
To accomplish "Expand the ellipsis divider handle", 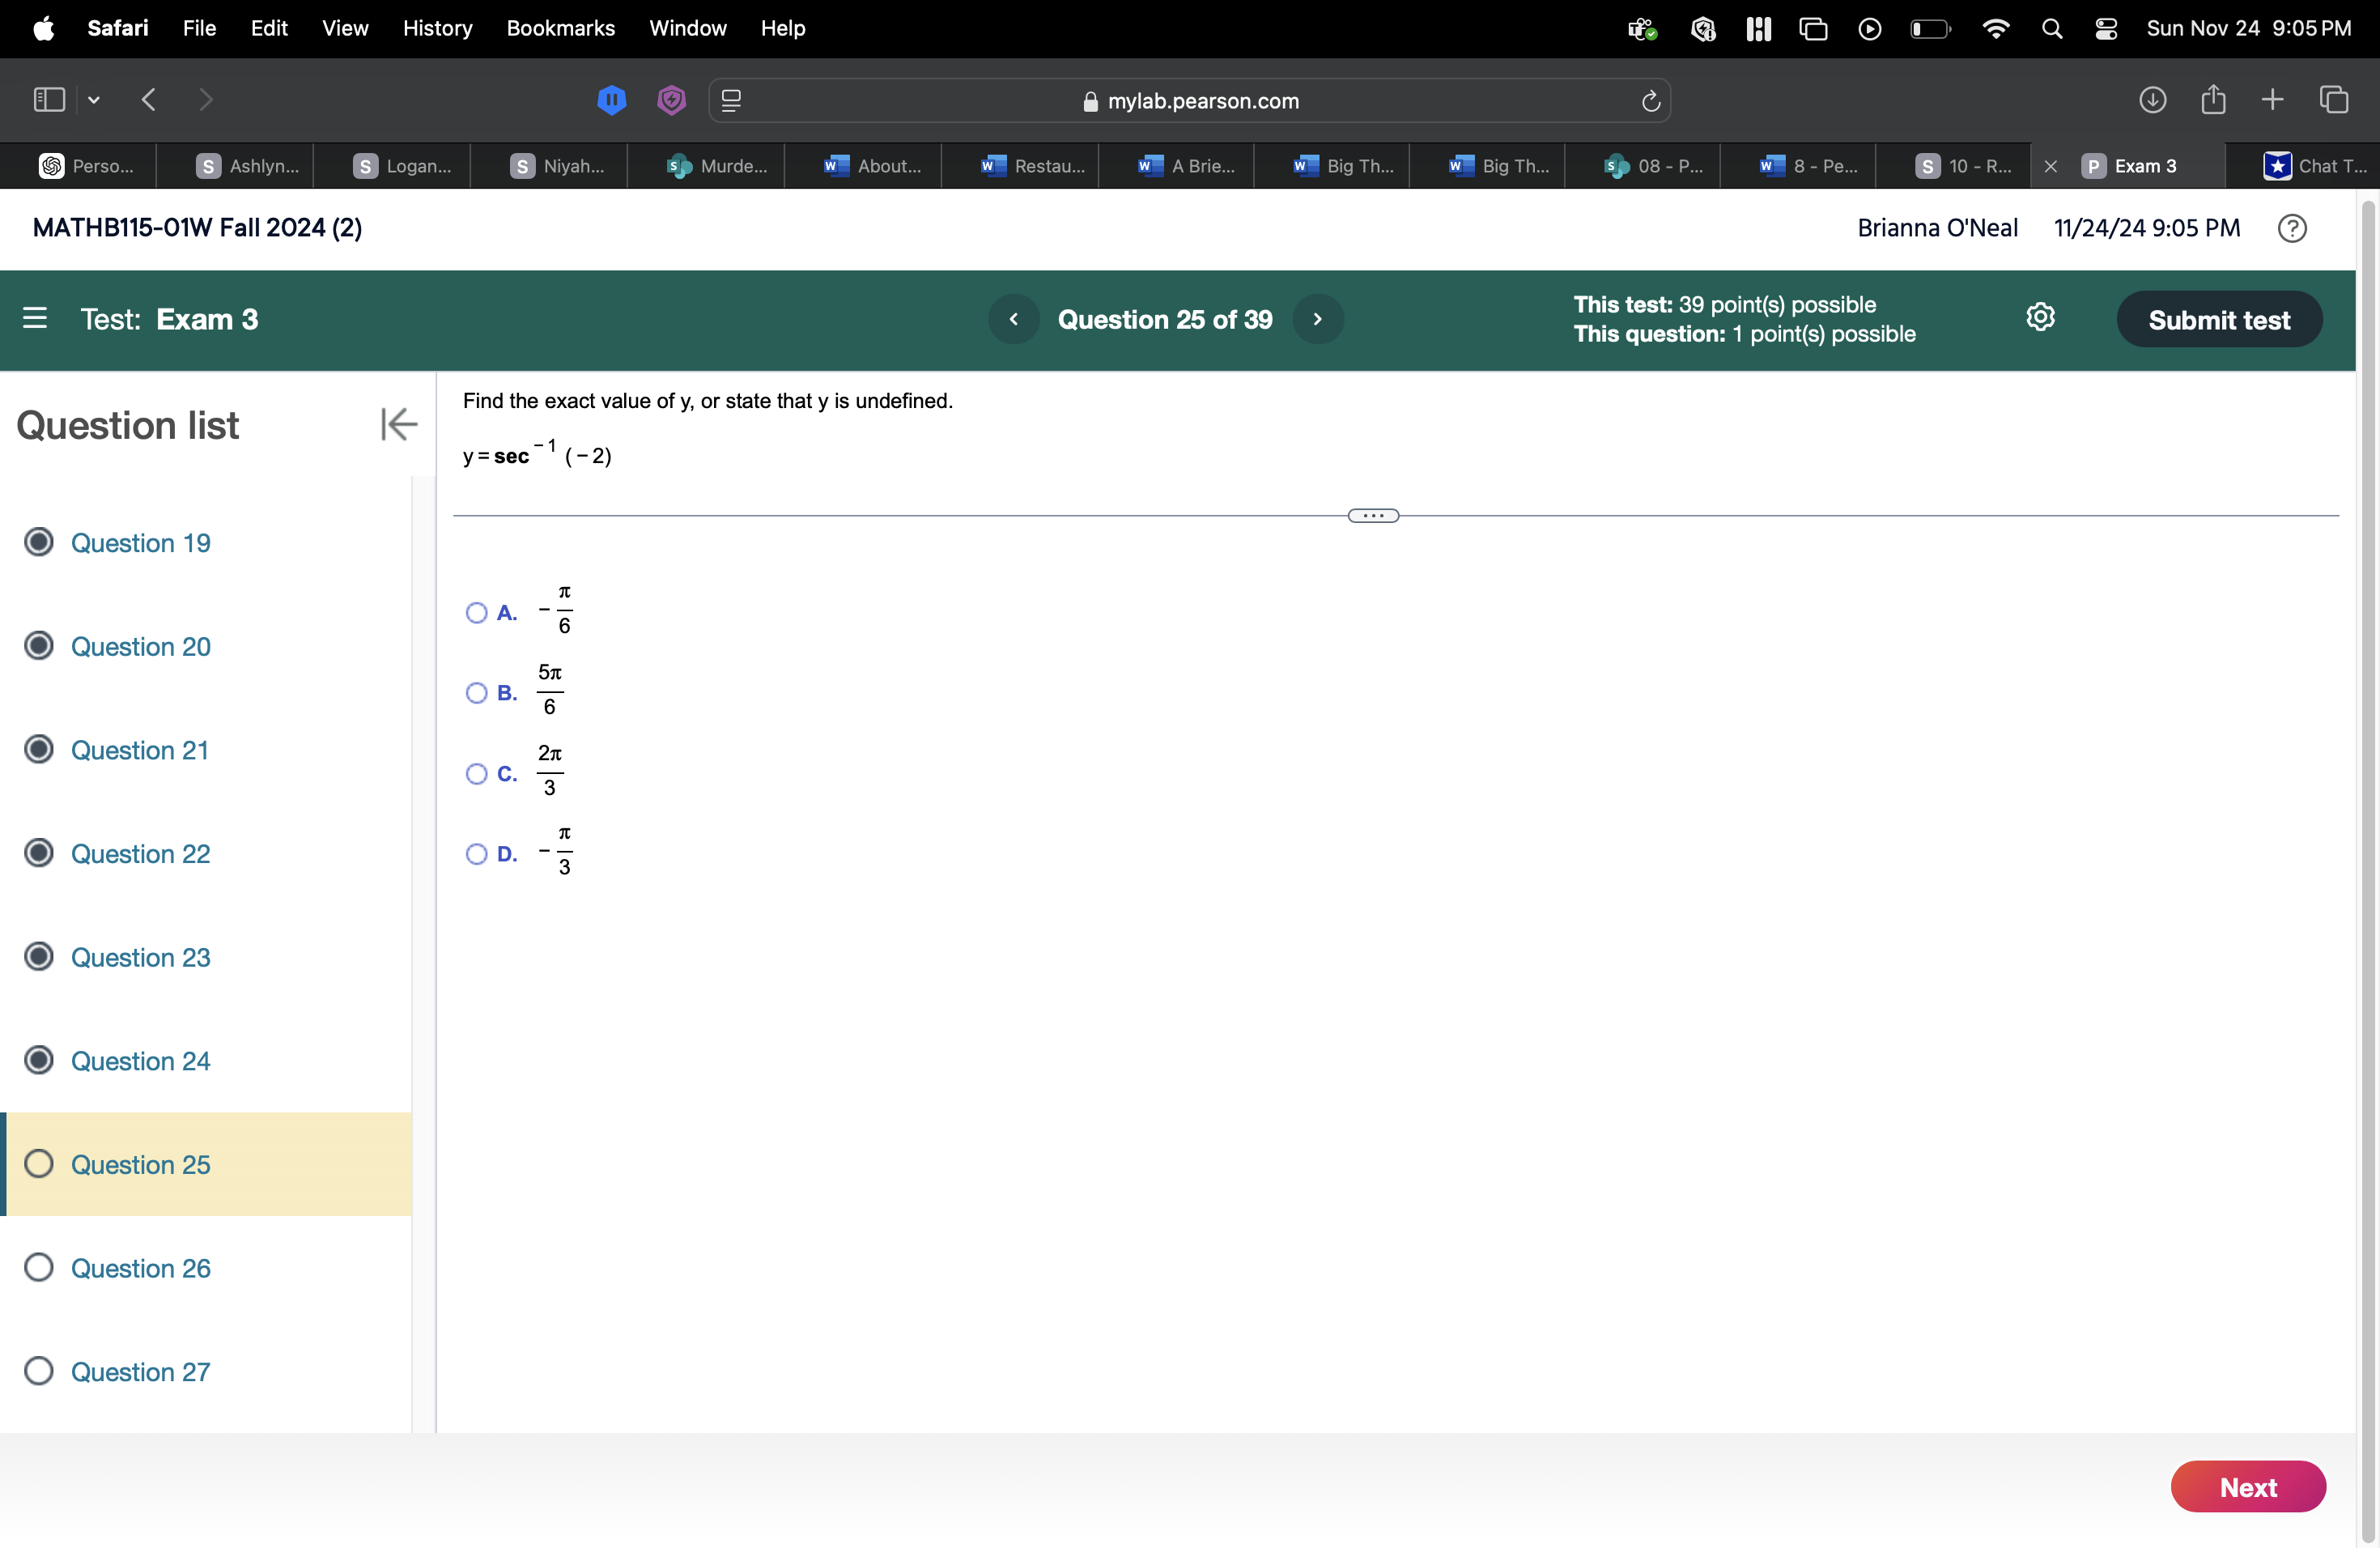I will [x=1373, y=516].
